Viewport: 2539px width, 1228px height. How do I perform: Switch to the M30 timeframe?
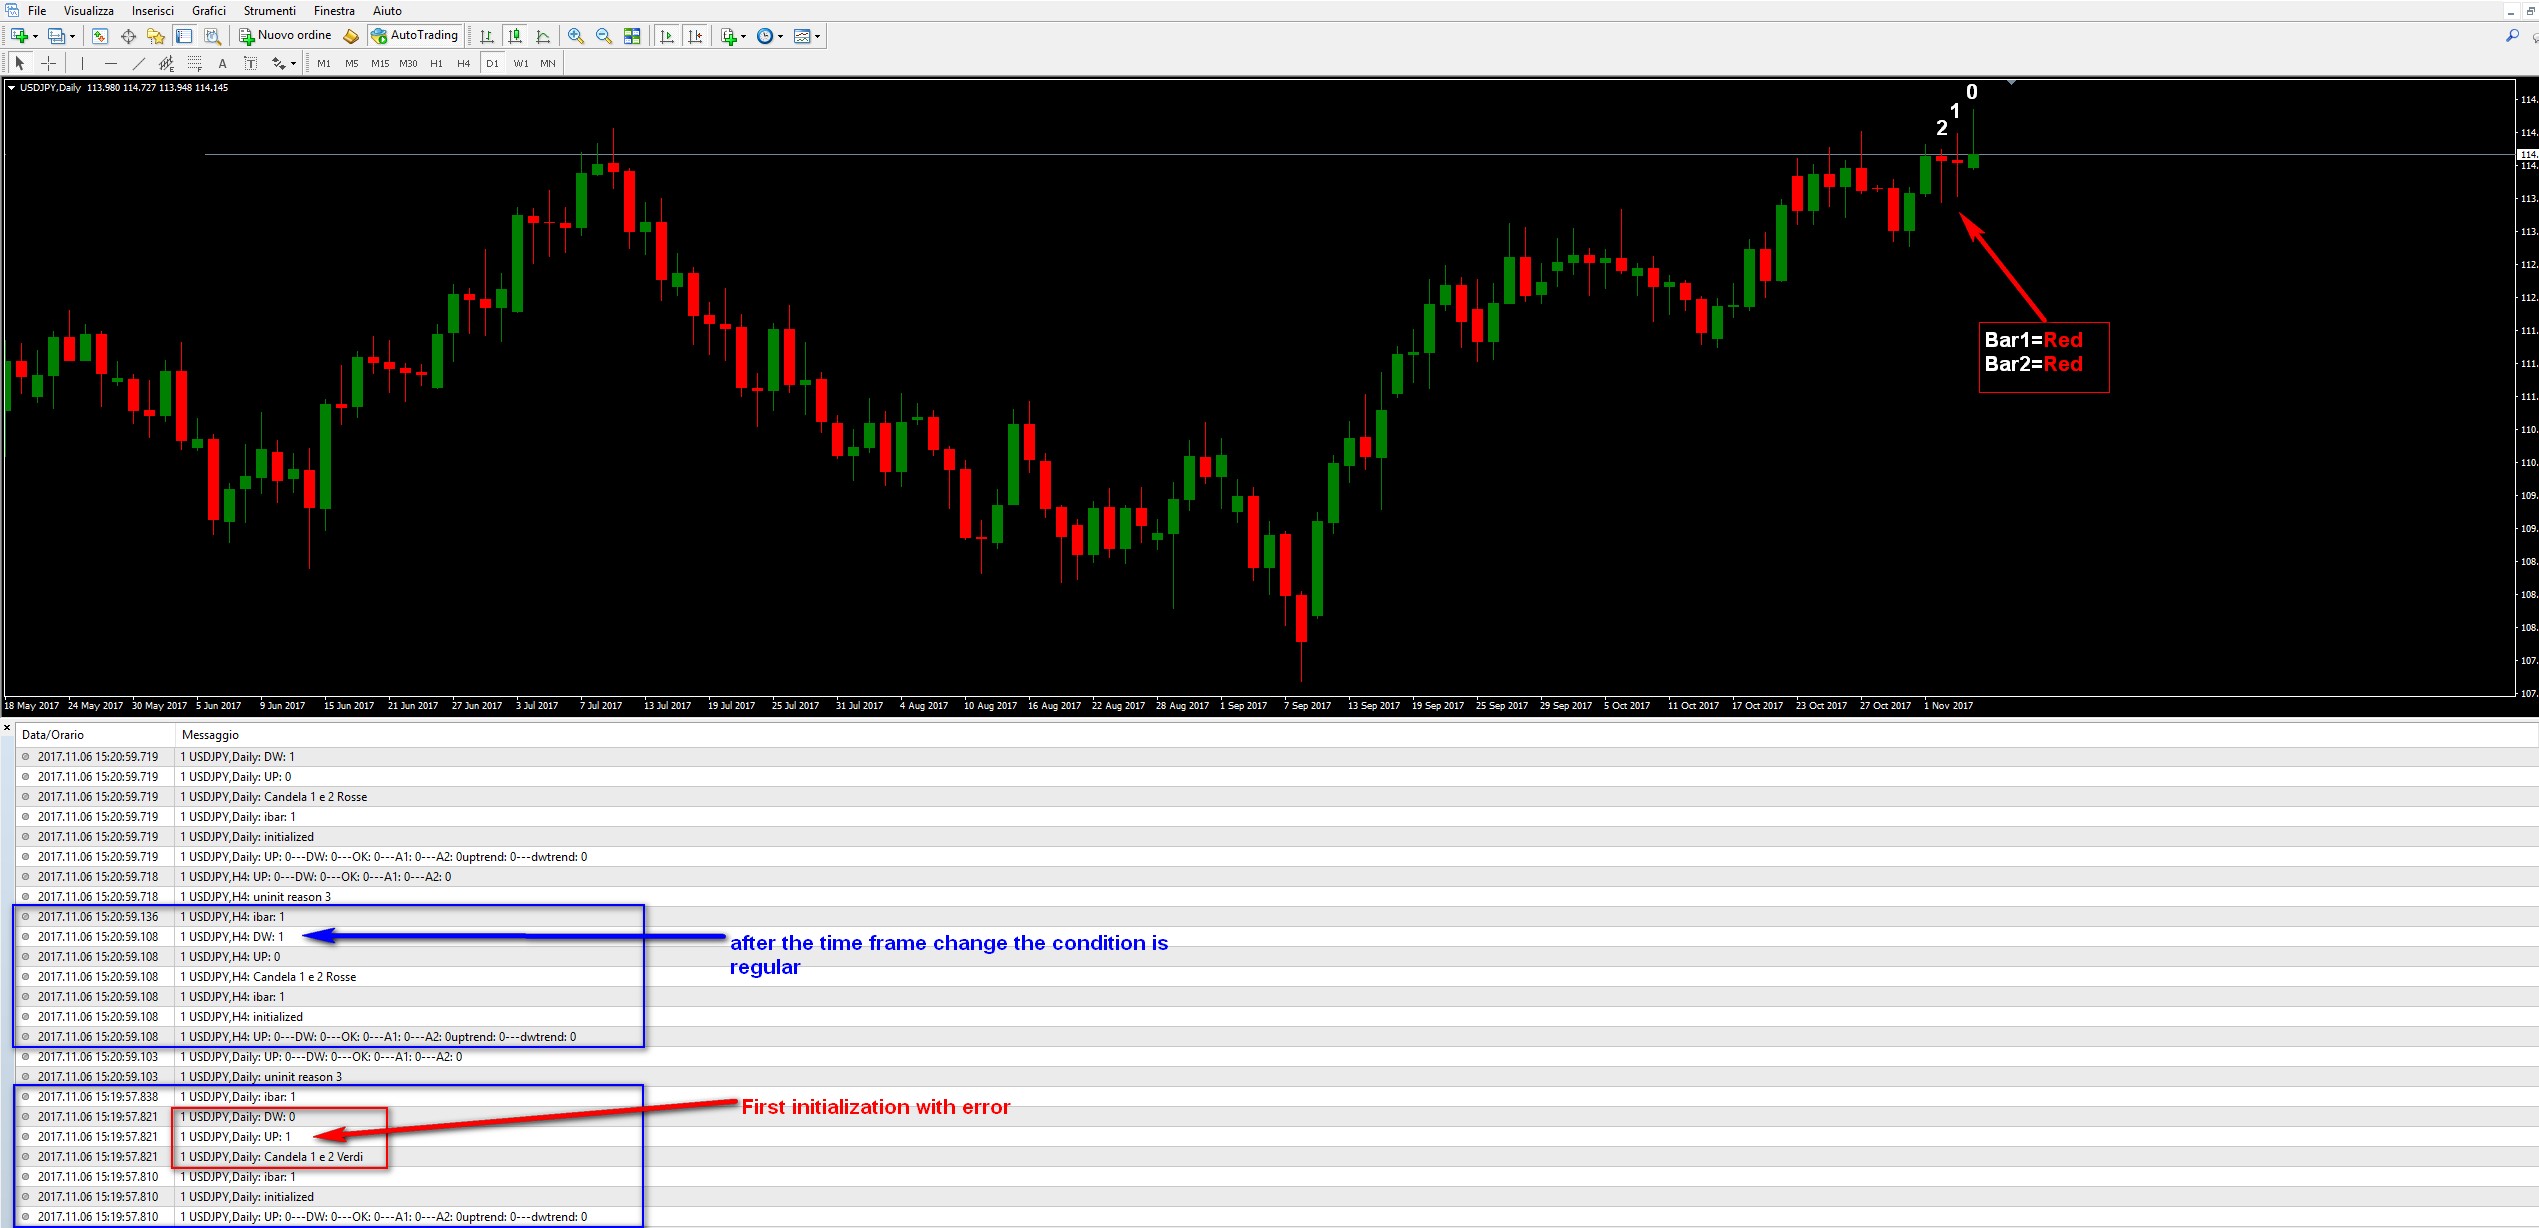[408, 63]
